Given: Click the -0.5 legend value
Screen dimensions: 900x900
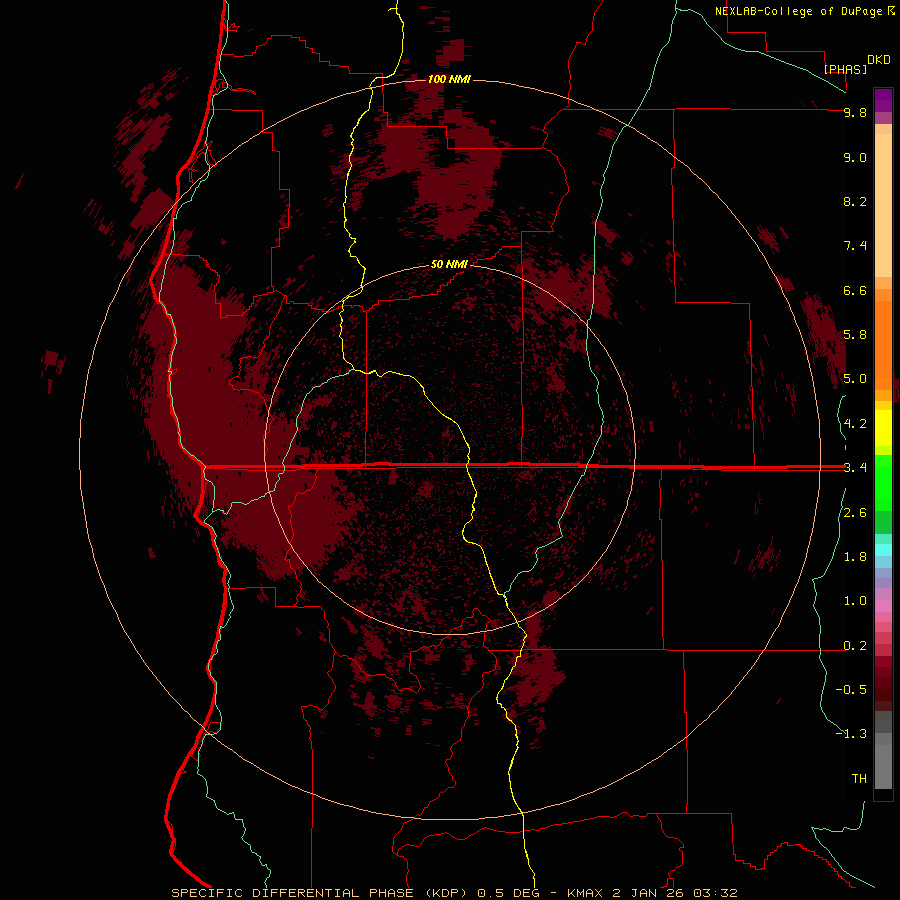Looking at the screenshot, I should coord(851,690).
